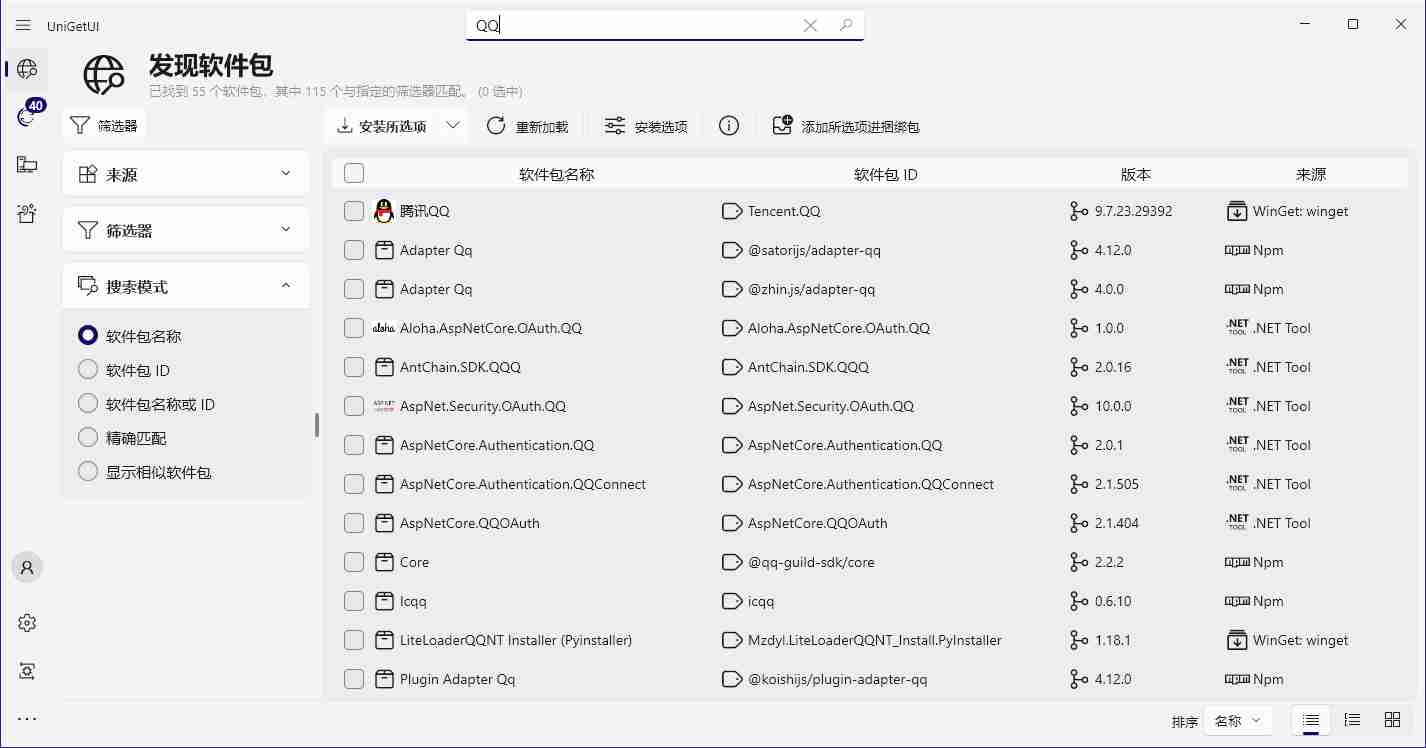
Task: Sort by 软件包 ID column header
Action: (x=885, y=174)
